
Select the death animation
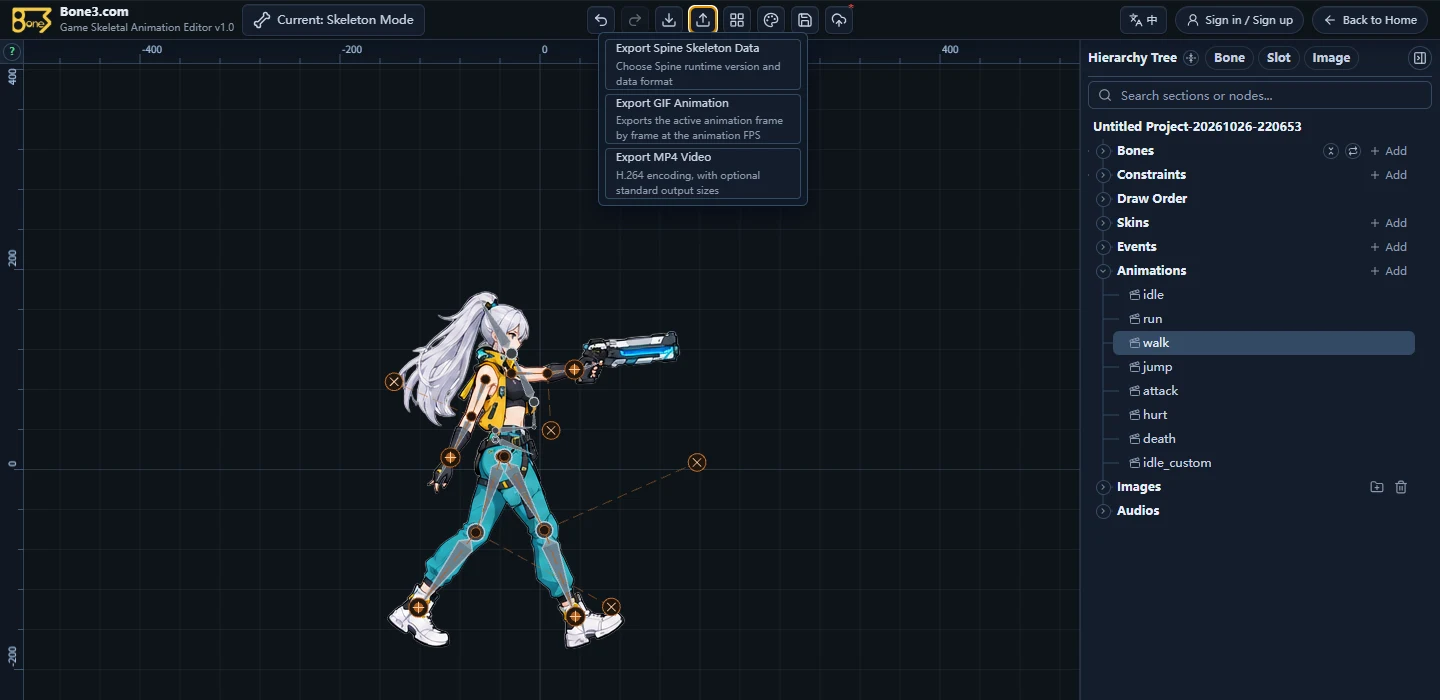coord(1264,439)
